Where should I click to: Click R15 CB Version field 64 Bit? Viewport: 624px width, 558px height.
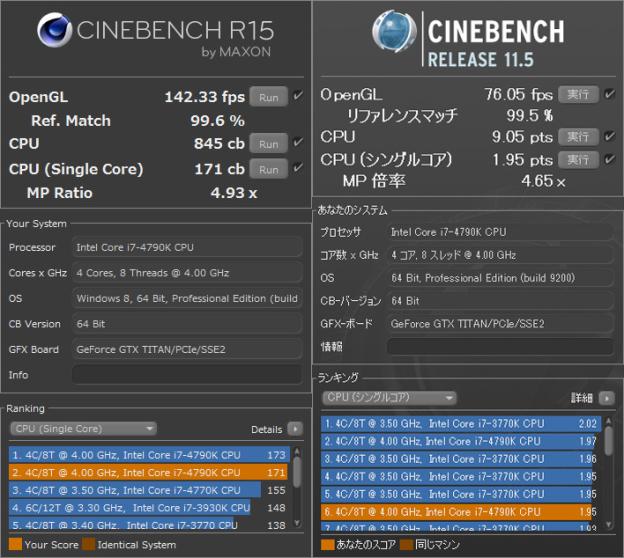click(187, 324)
